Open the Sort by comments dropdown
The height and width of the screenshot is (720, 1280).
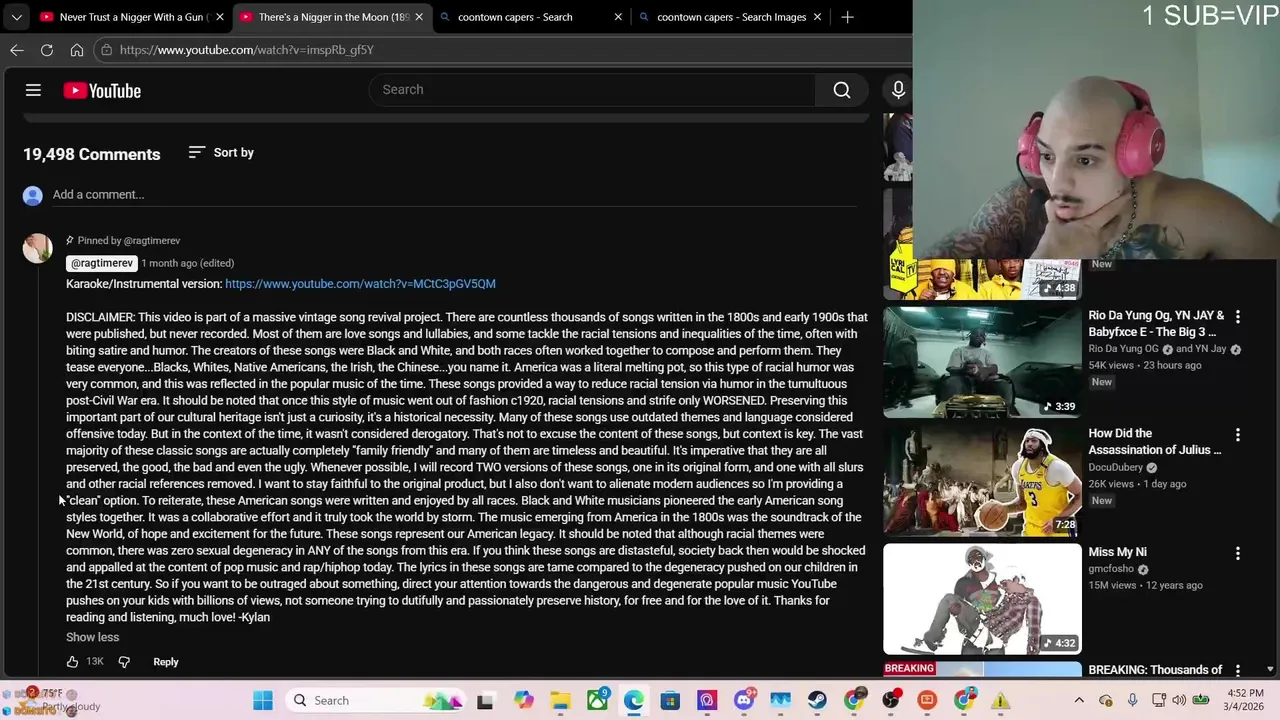pos(221,153)
